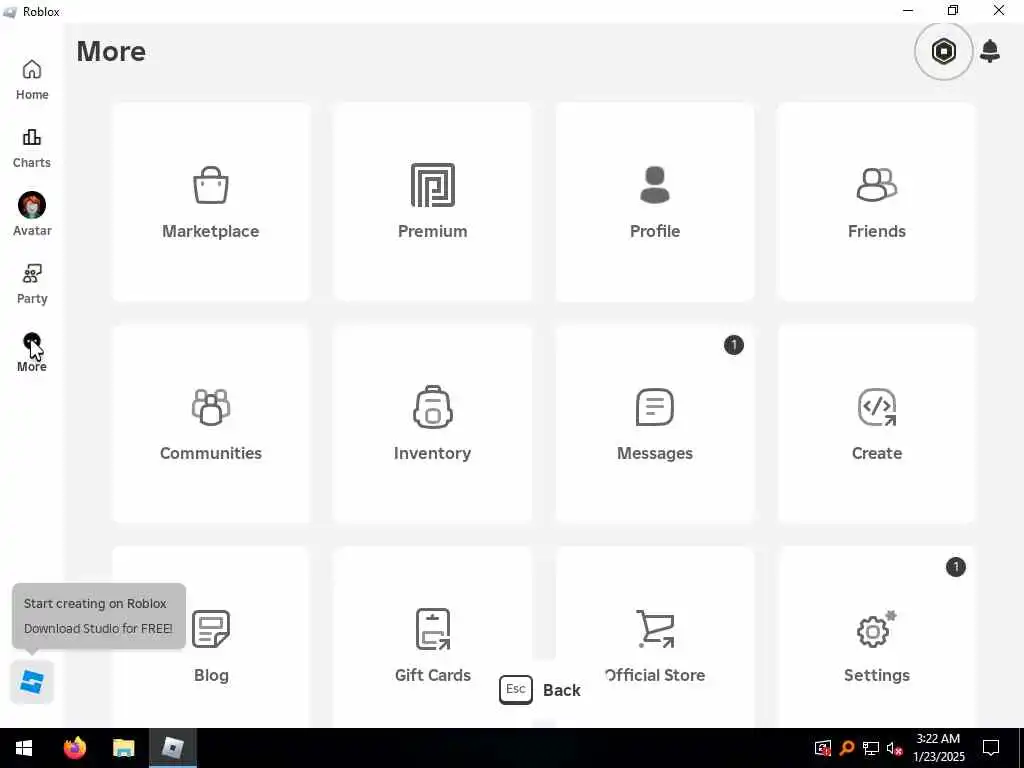Open the Windows Start menu
Viewport: 1024px width, 768px height.
tap(24, 748)
